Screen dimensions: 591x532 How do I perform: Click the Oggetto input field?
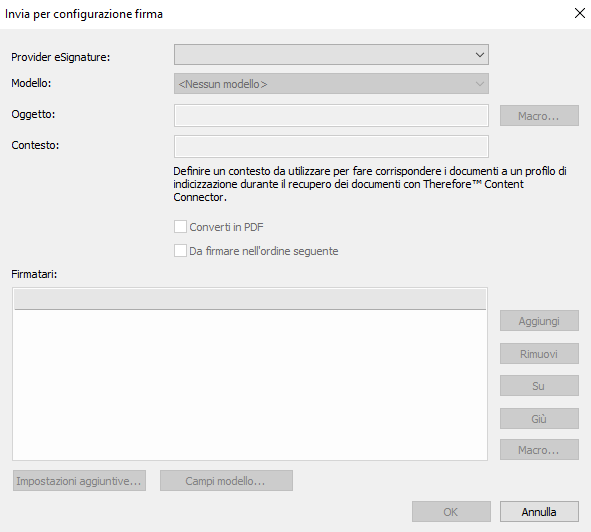pyautogui.click(x=331, y=115)
